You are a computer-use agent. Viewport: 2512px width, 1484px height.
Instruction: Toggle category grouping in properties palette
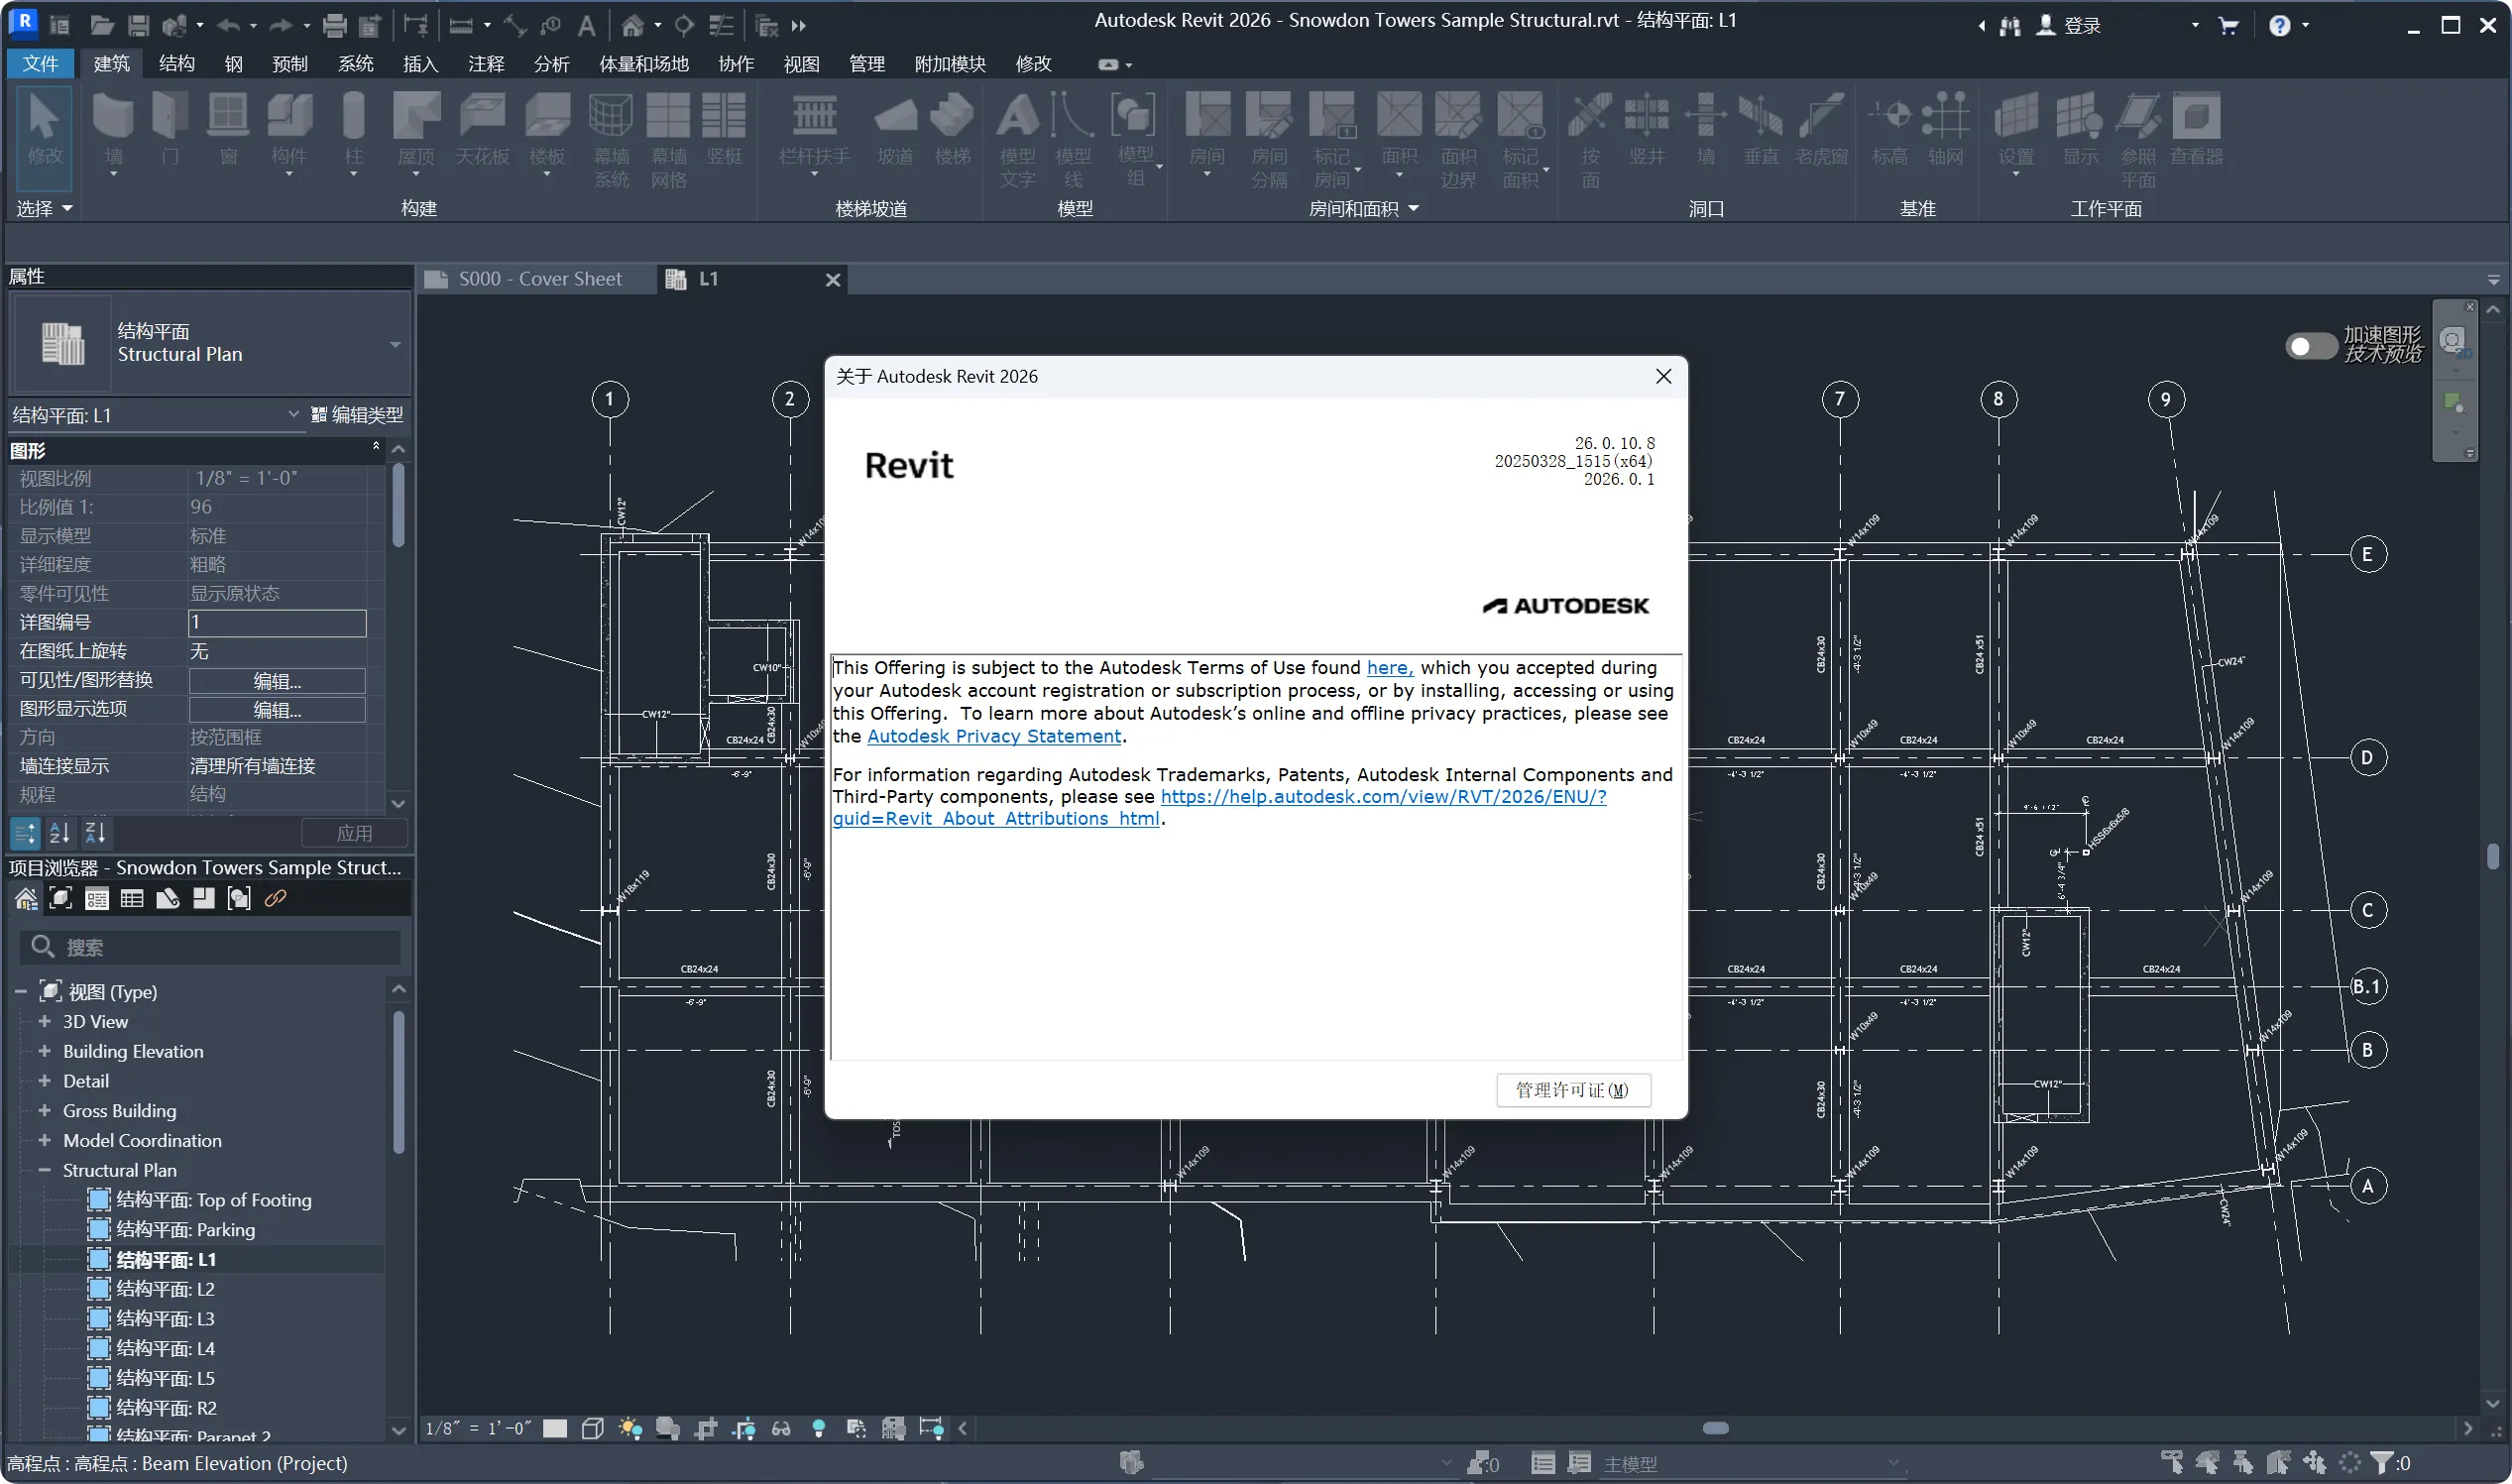tap(25, 832)
